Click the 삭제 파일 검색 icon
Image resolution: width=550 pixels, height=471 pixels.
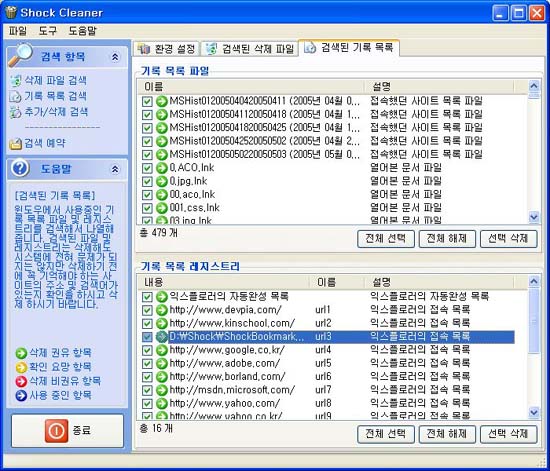[15, 81]
